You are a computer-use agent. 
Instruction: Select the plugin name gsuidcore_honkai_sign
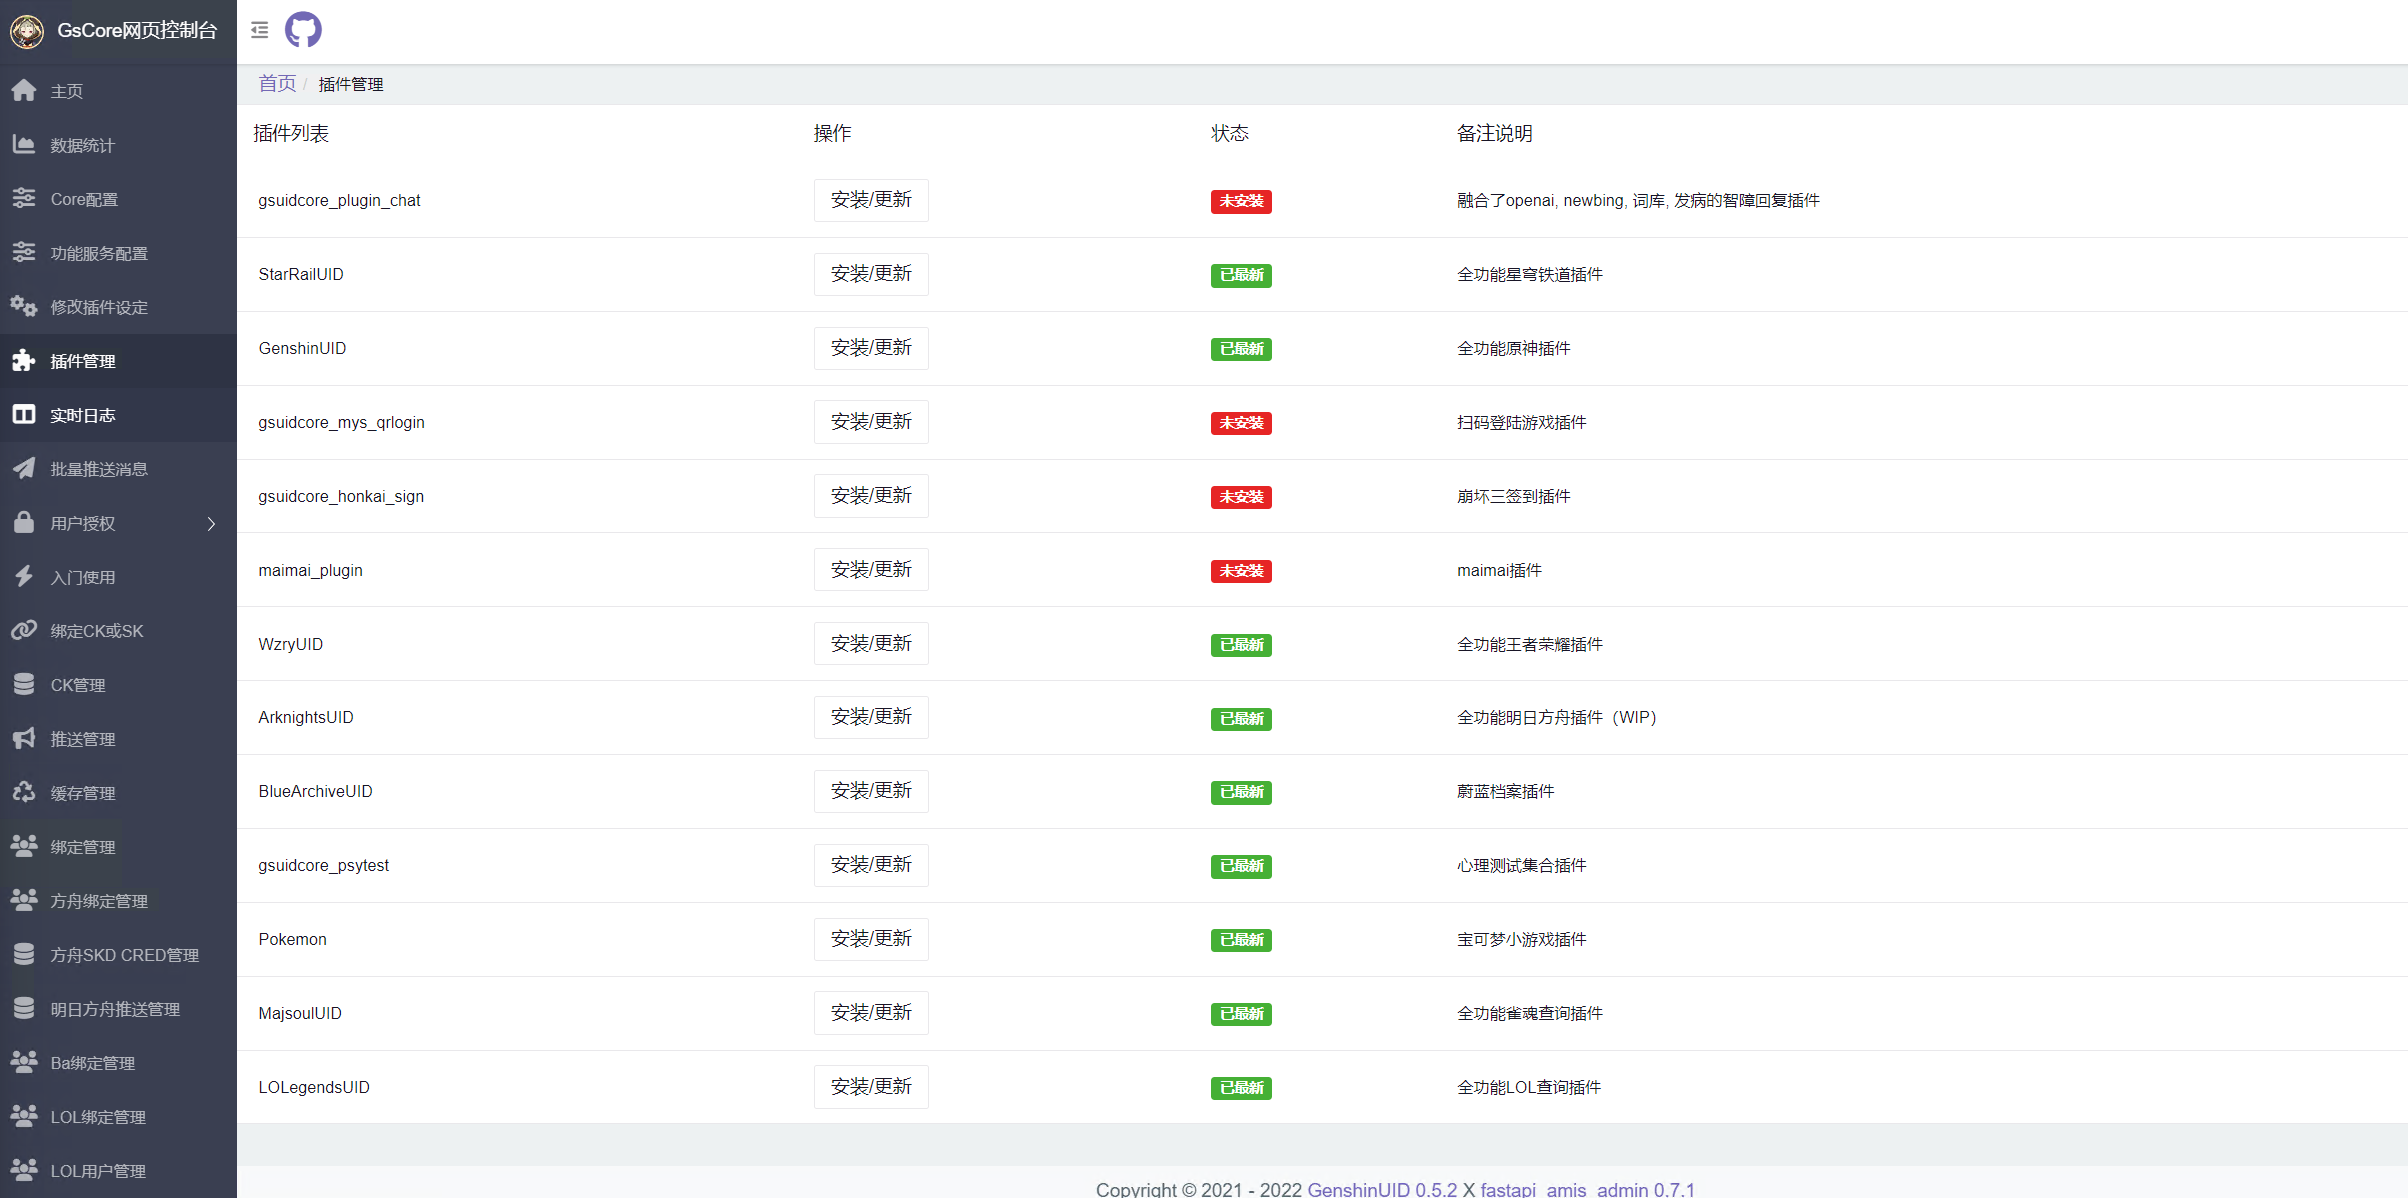(x=341, y=496)
